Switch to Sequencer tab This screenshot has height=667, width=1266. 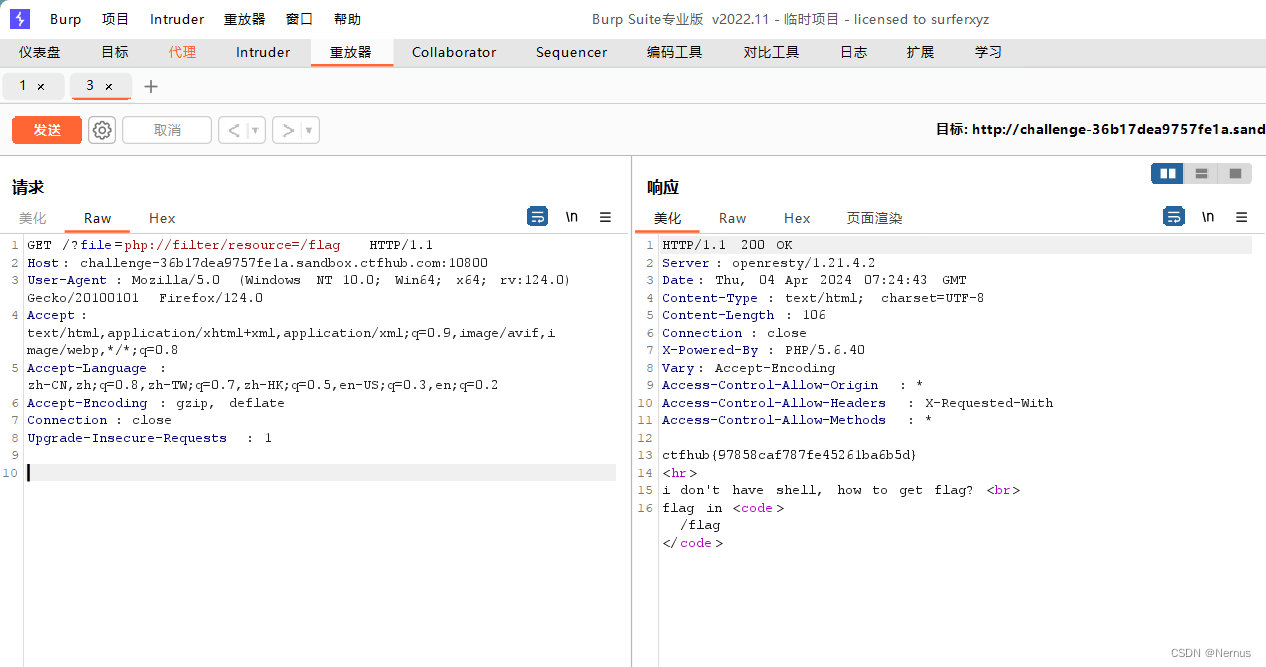click(571, 52)
